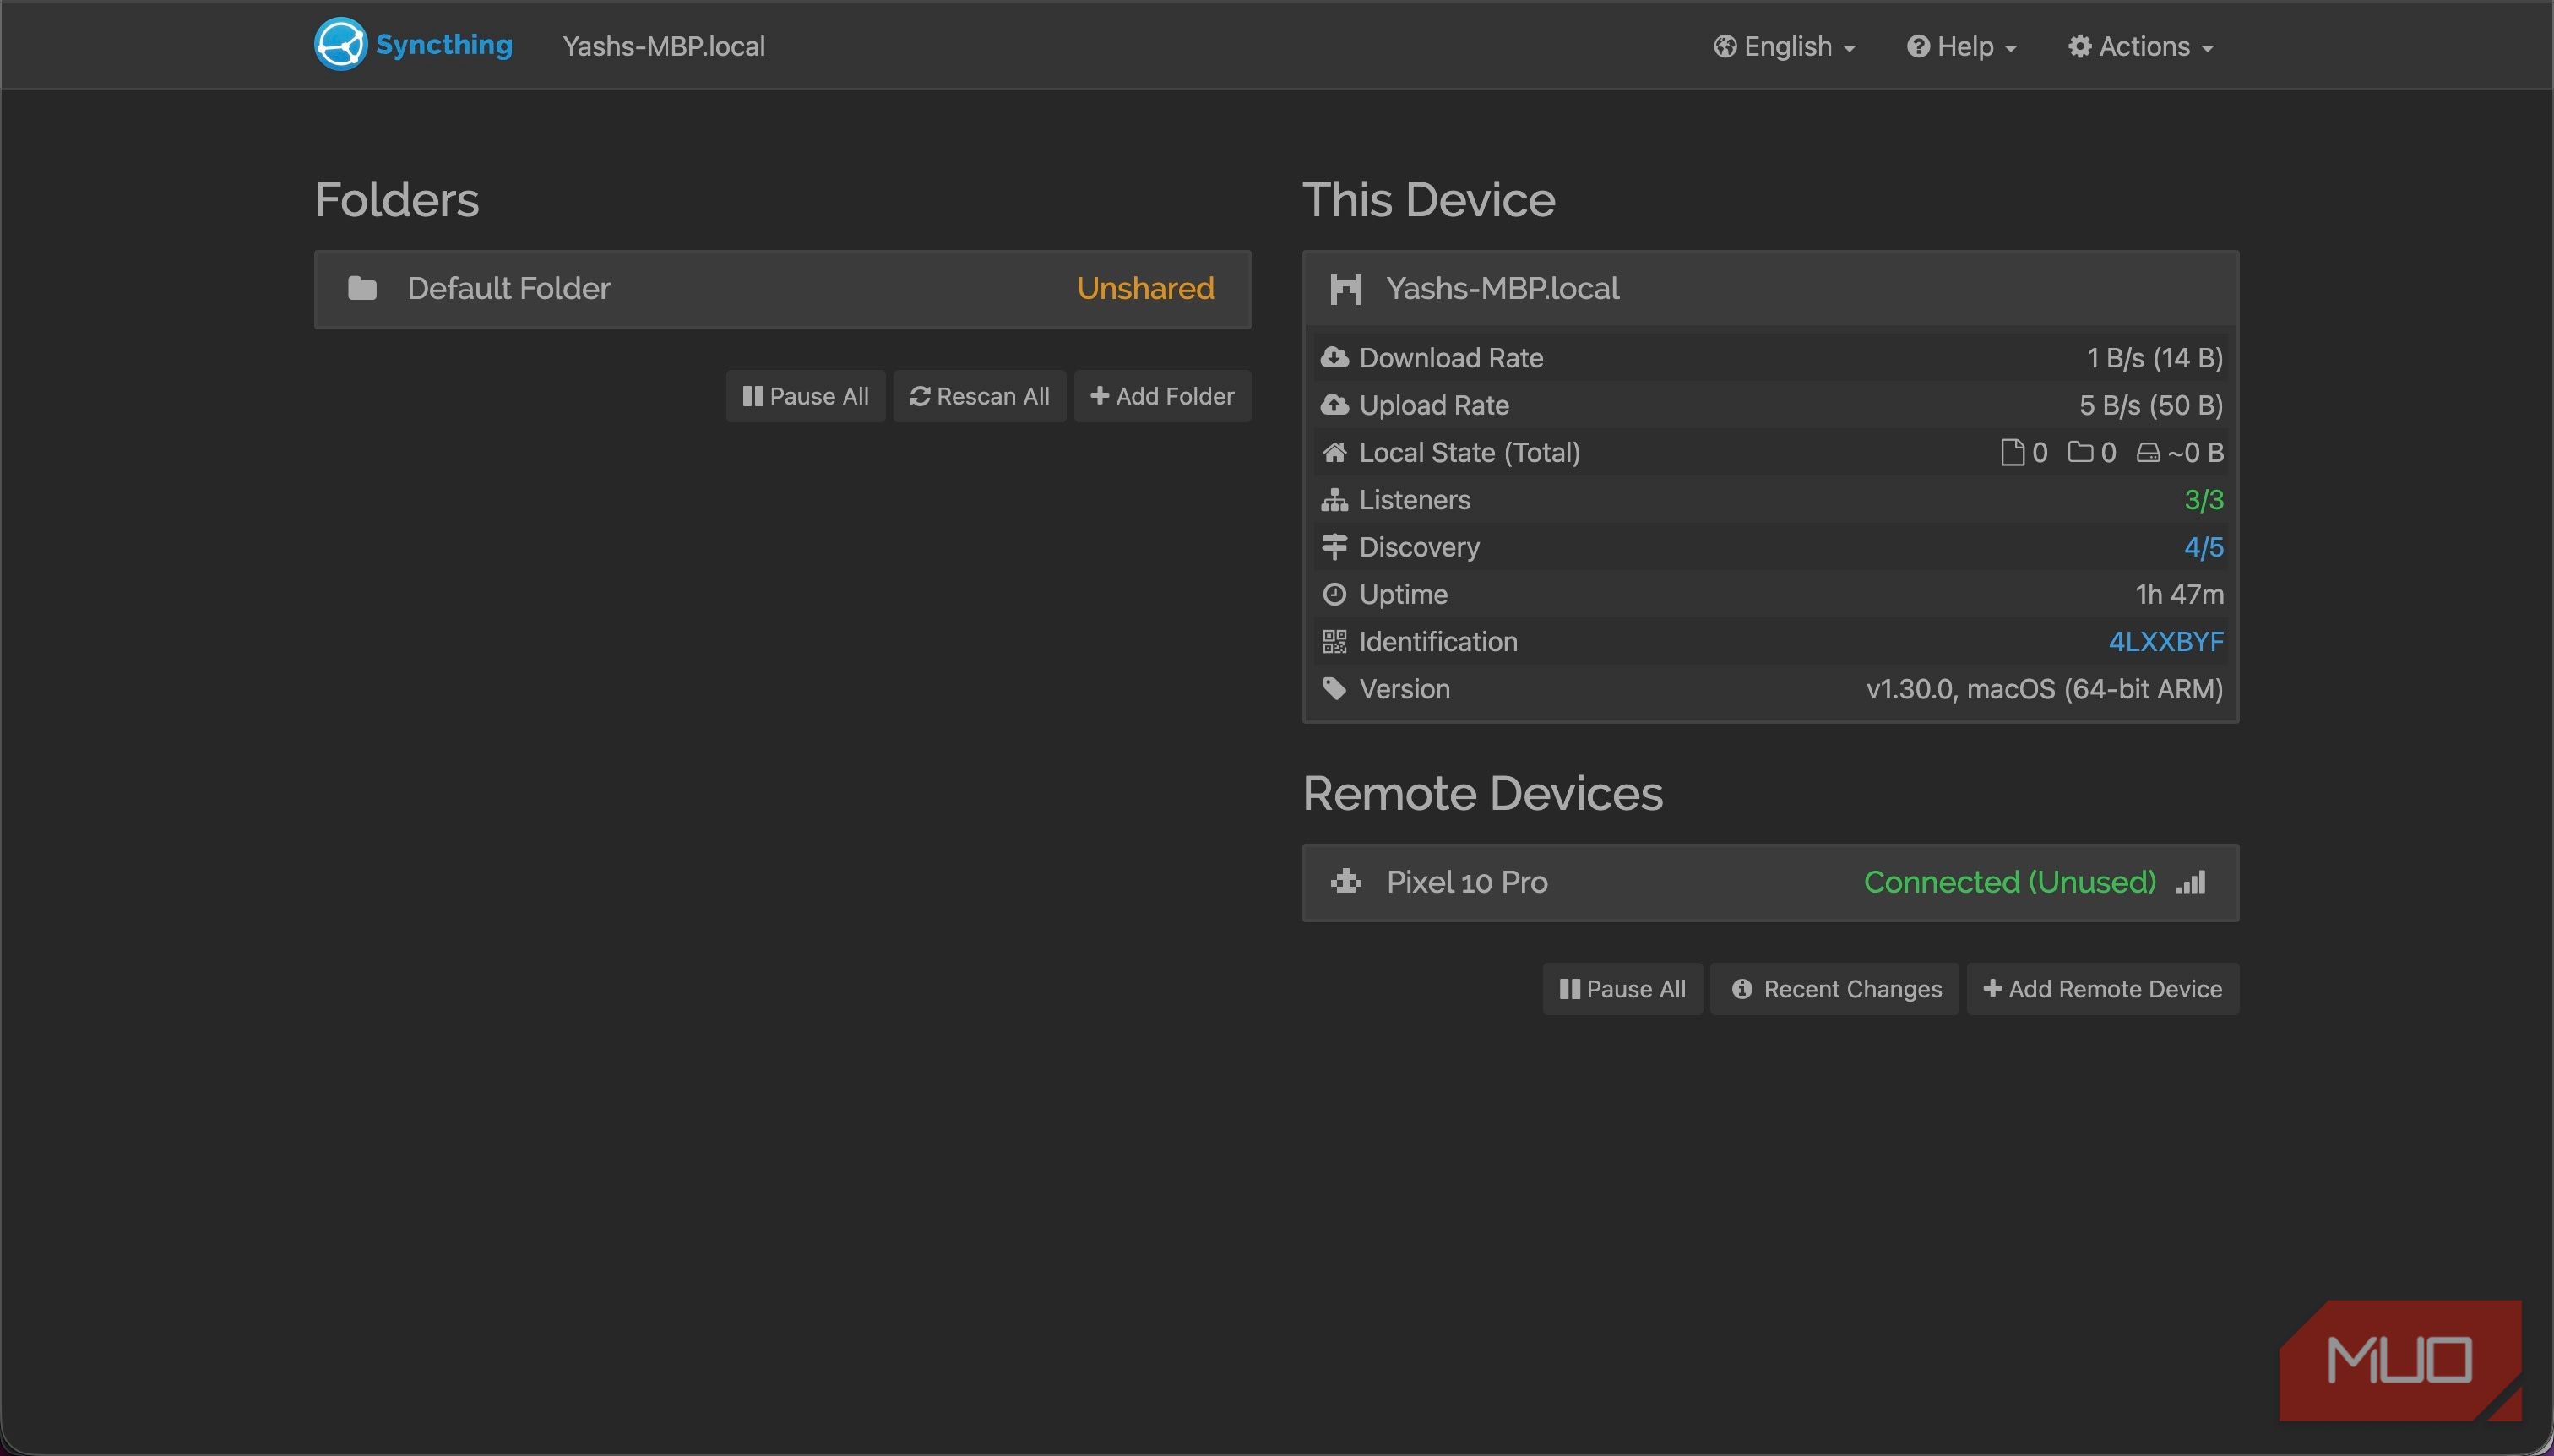Collapse the Yashs-MBP.local device panel header
The image size is (2554, 1456).
click(1770, 289)
